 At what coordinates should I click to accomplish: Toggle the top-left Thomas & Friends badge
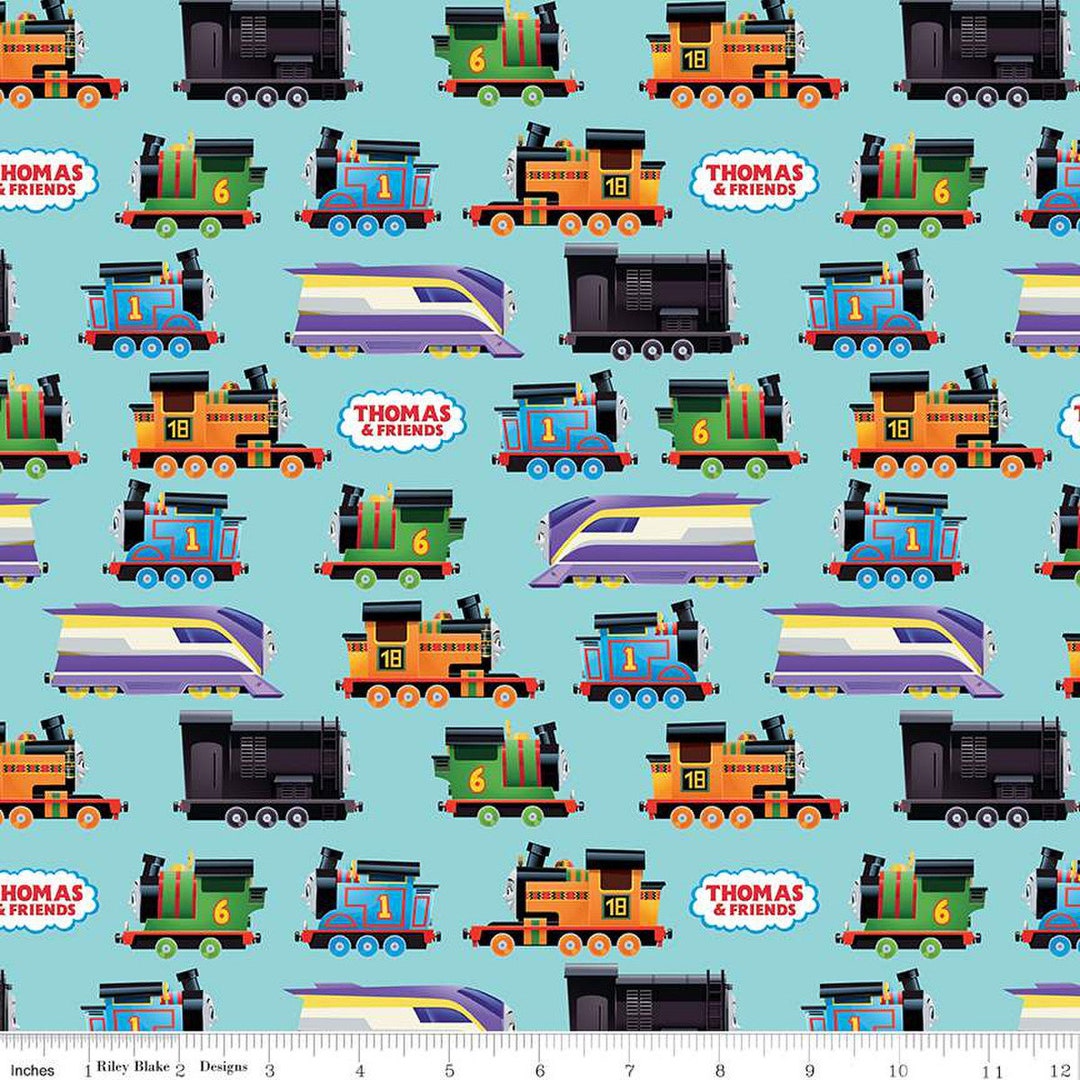47,178
